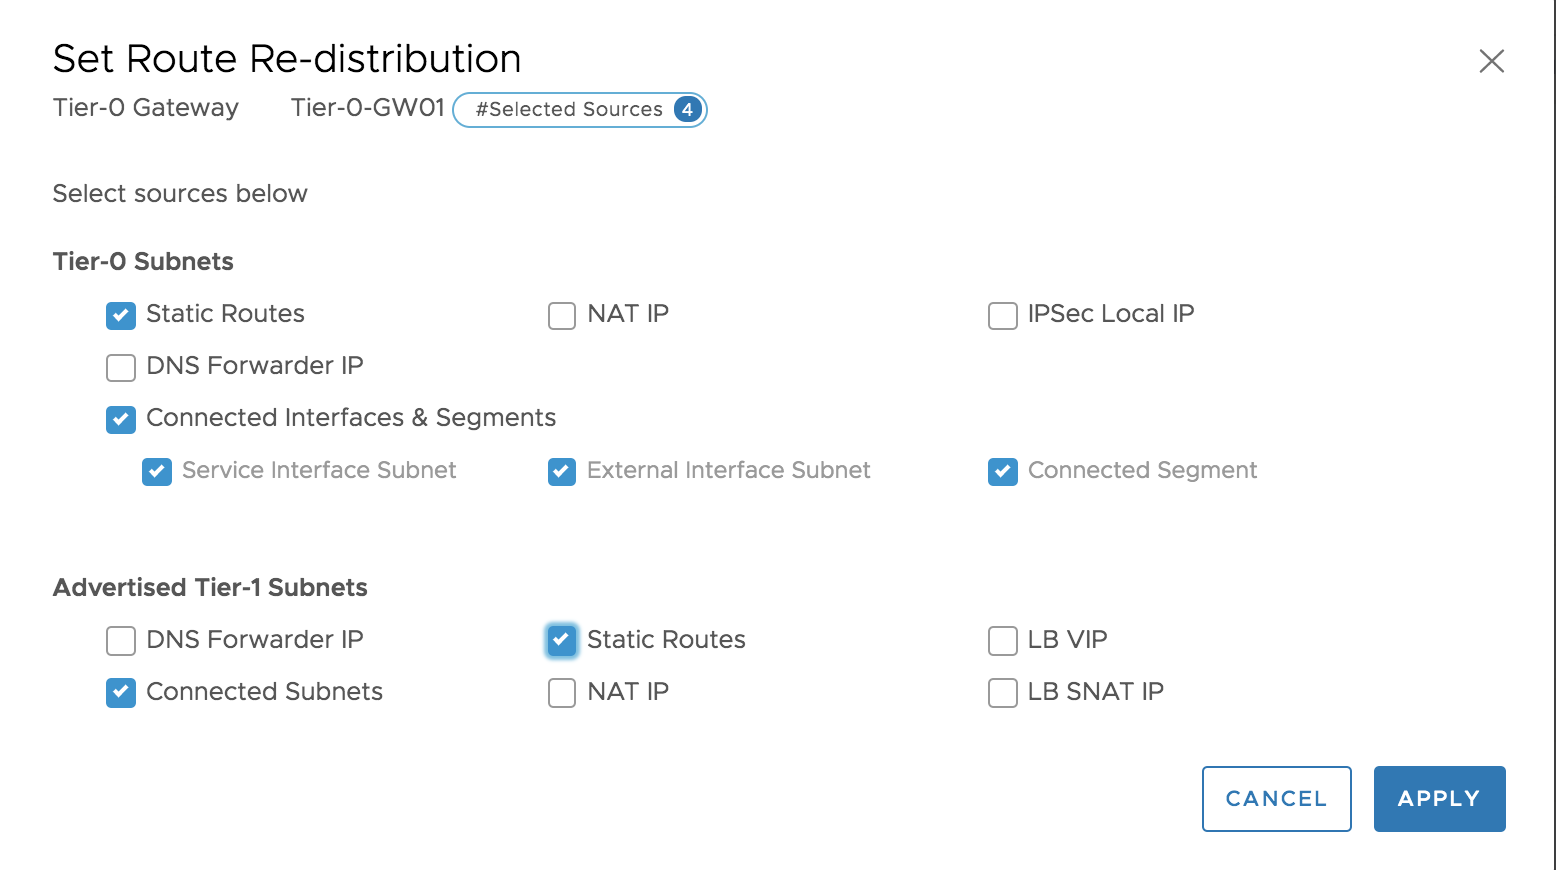The image size is (1556, 870).
Task: Enable Tier-1 NAT IP checkbox
Action: [x=562, y=693]
